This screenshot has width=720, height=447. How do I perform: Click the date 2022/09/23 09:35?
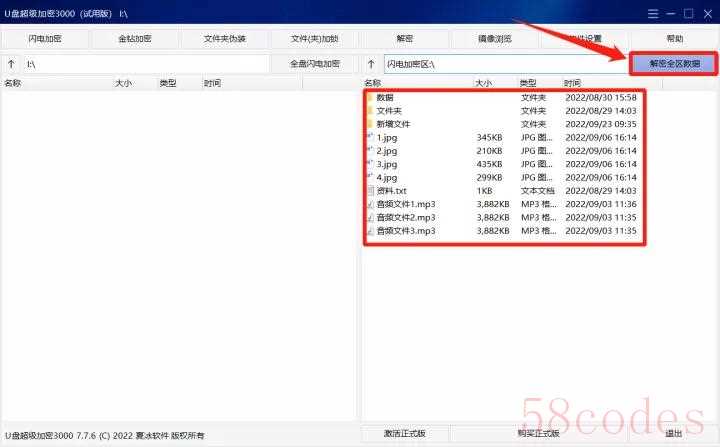(x=601, y=124)
